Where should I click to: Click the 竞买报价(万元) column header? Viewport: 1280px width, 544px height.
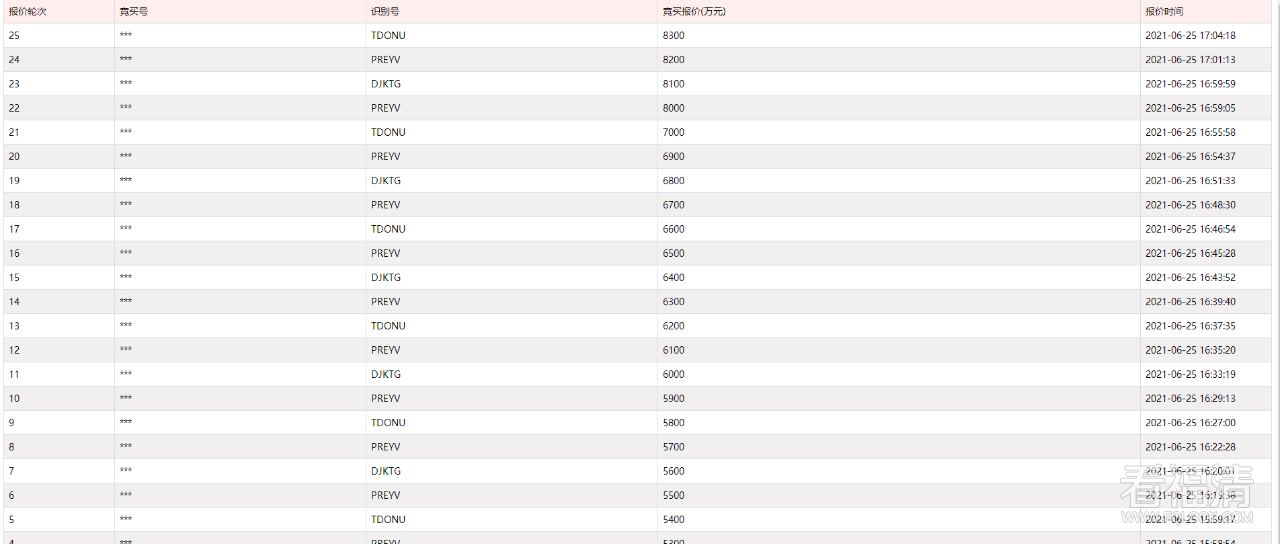(x=694, y=11)
